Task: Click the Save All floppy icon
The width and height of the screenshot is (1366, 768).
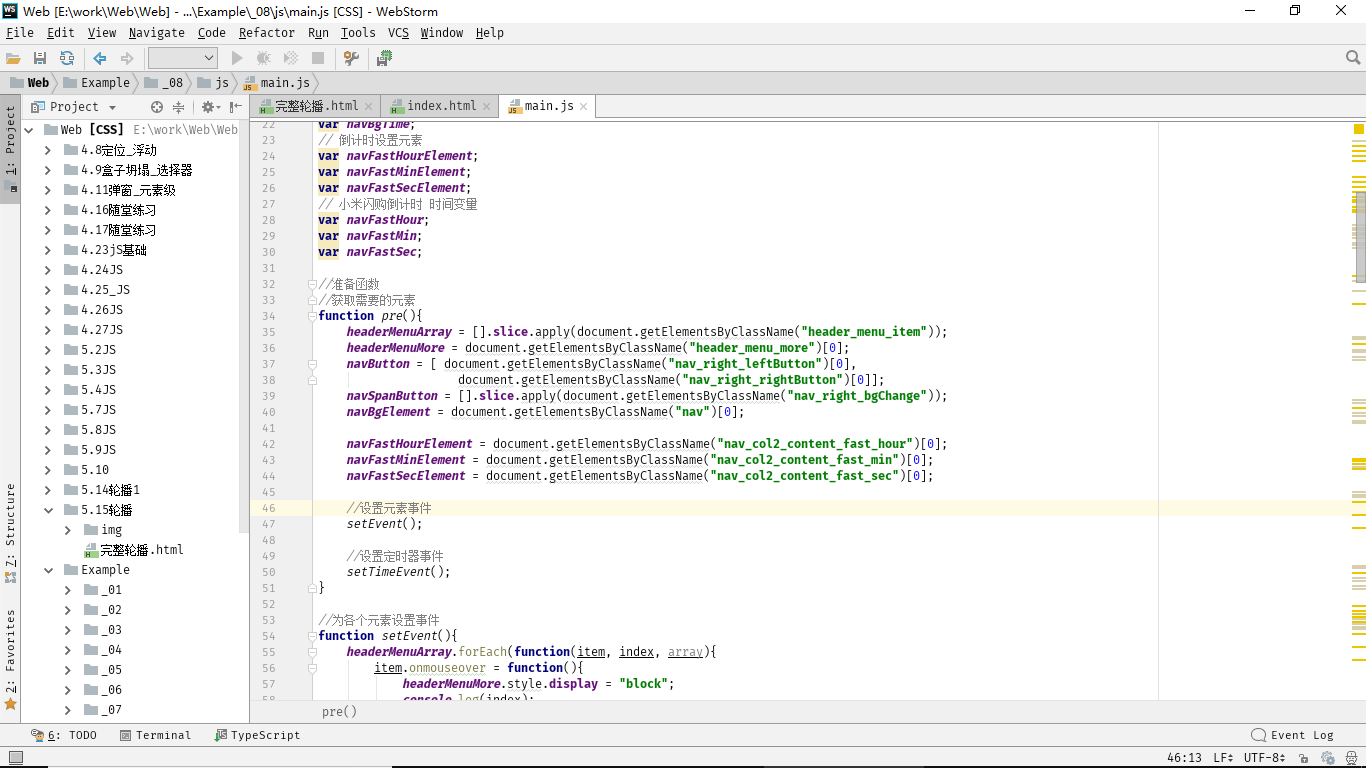Action: [40, 59]
